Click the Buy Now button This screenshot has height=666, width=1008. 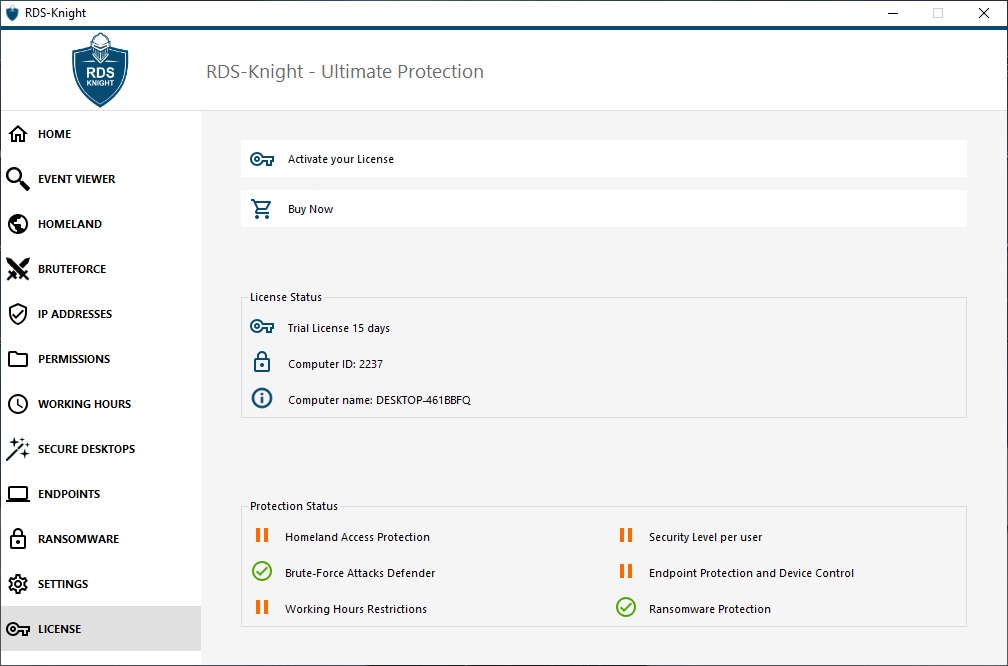[604, 209]
